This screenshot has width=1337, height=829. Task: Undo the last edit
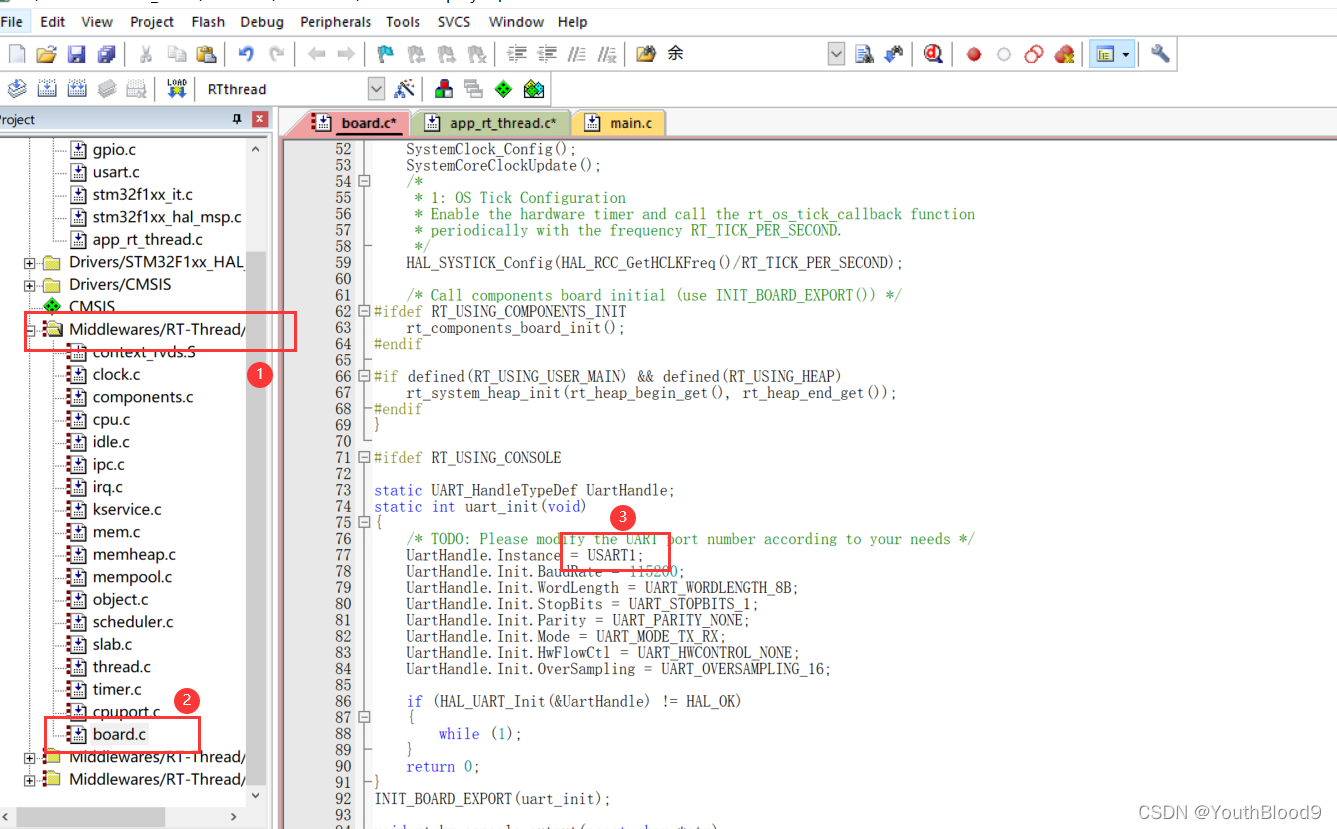click(246, 54)
